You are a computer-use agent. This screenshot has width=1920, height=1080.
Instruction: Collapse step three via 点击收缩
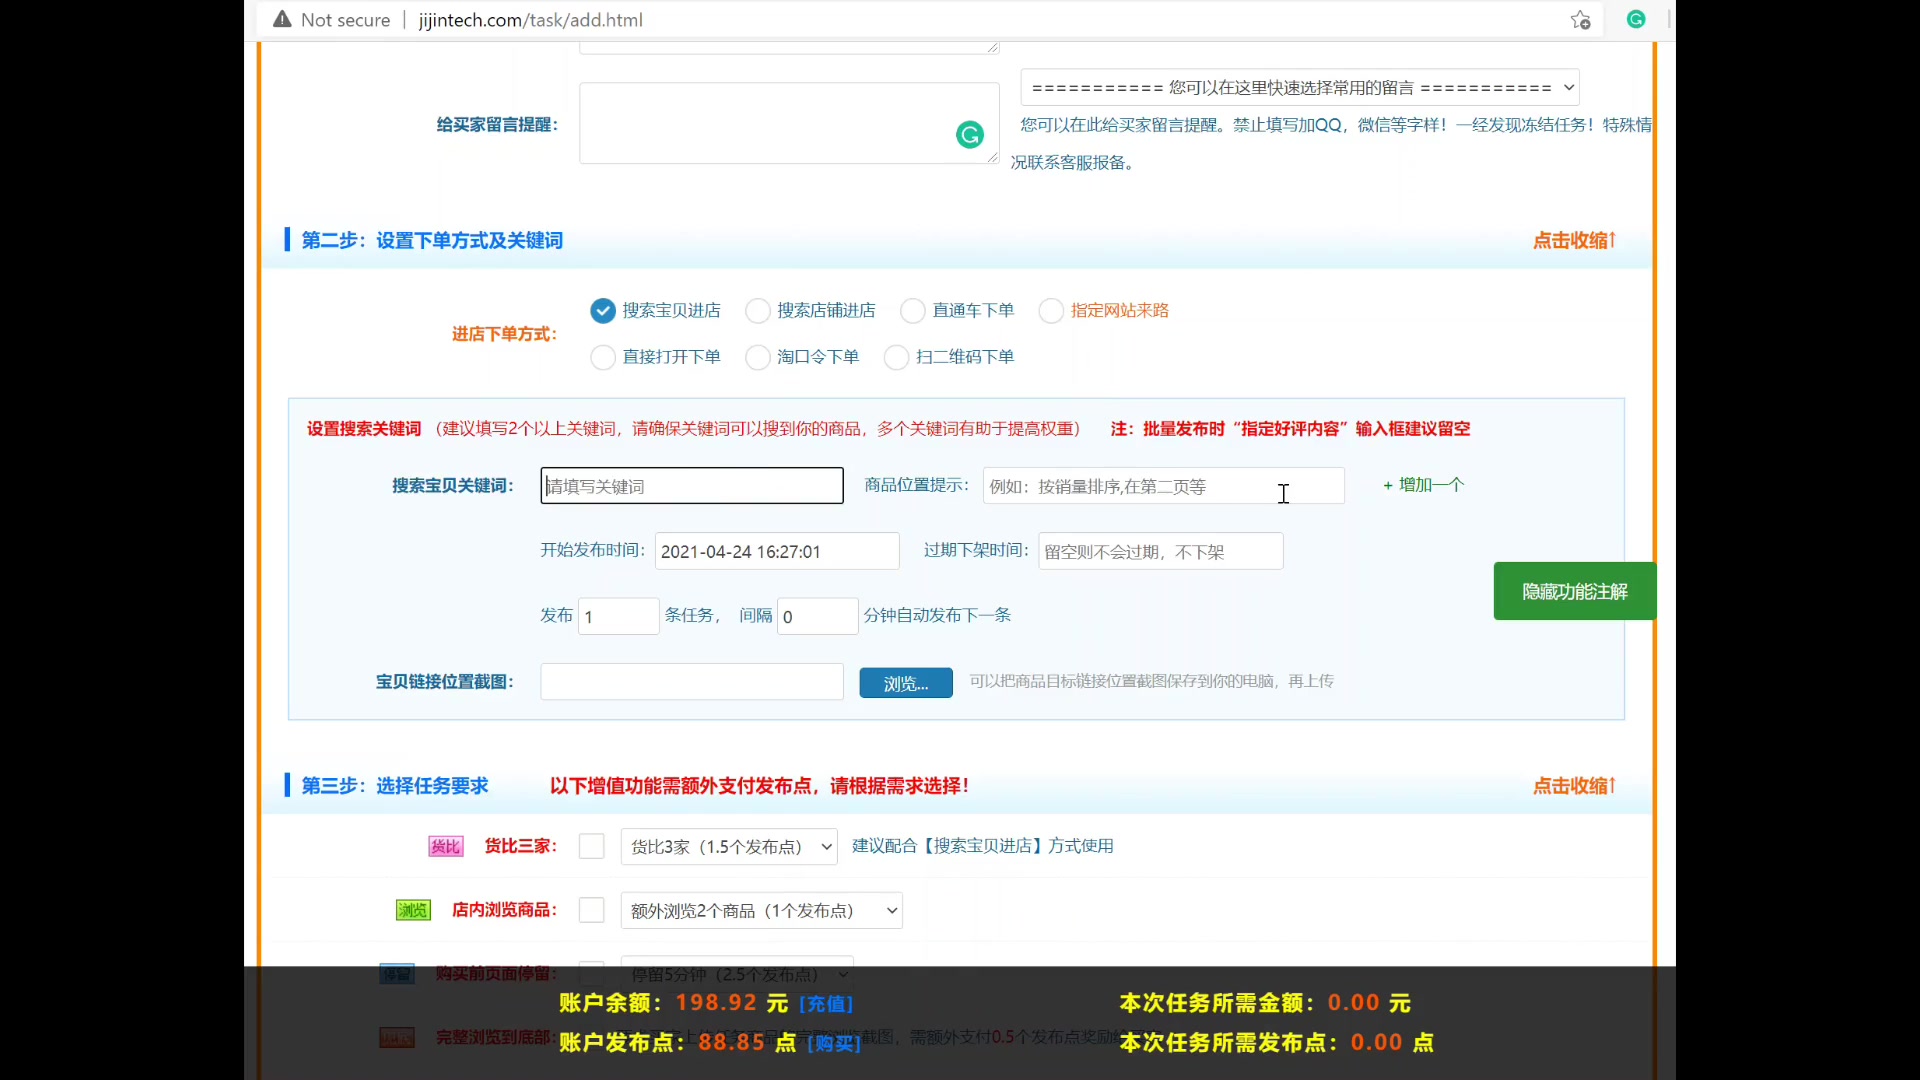coord(1574,786)
